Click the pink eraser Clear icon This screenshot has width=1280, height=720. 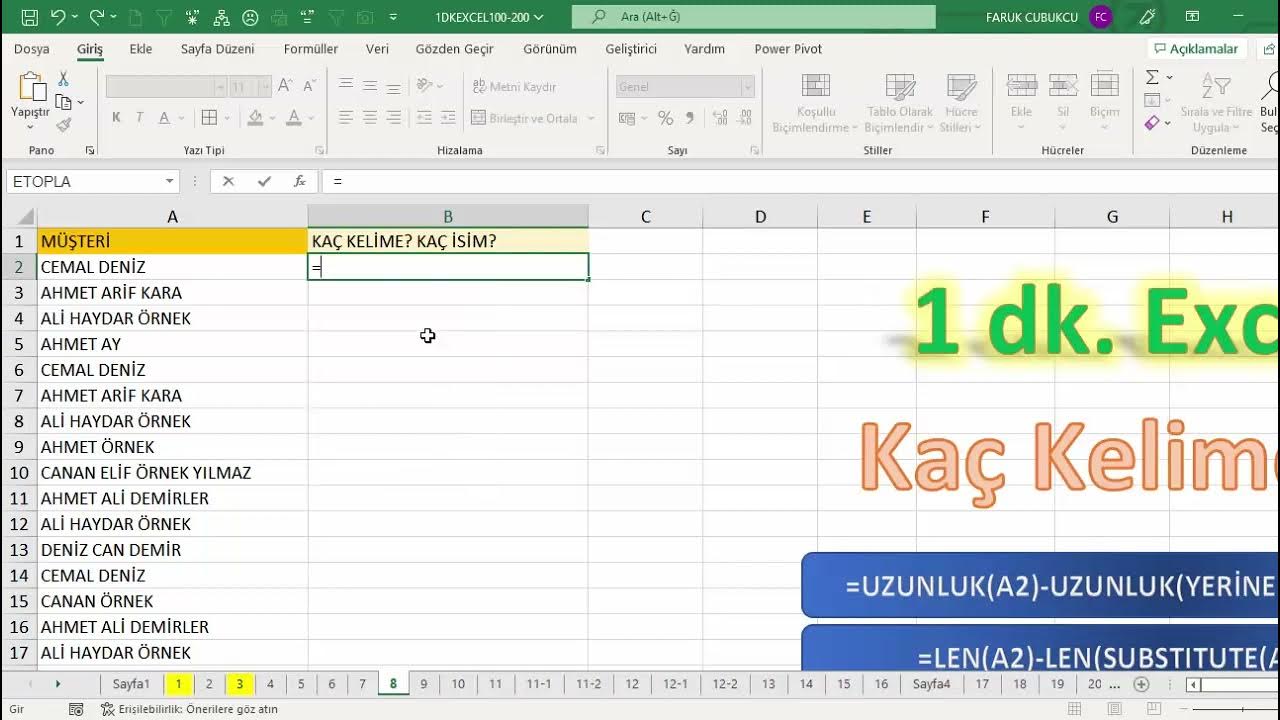pyautogui.click(x=1152, y=123)
